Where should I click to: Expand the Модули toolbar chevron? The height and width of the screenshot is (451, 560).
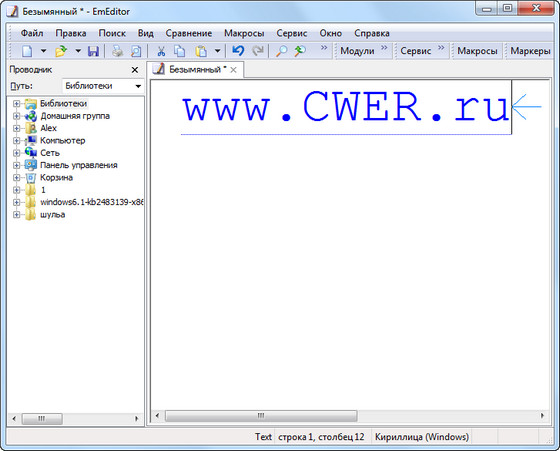pyautogui.click(x=384, y=47)
